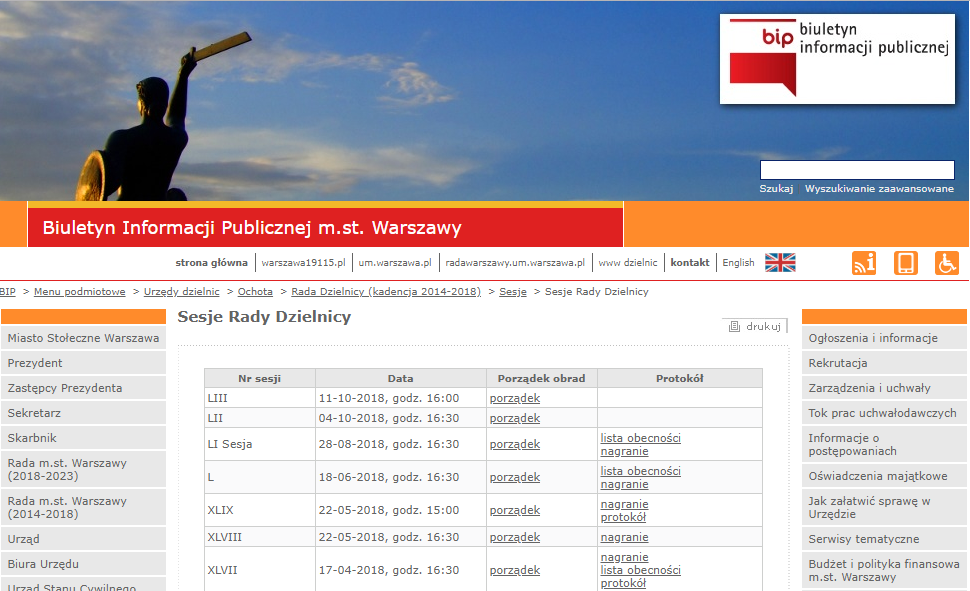The image size is (970, 591).
Task: Open lista obecności for session XLVII
Action: tap(640, 570)
